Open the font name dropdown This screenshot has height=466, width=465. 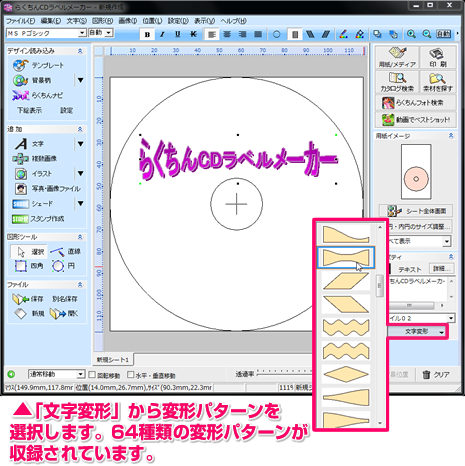point(82,33)
